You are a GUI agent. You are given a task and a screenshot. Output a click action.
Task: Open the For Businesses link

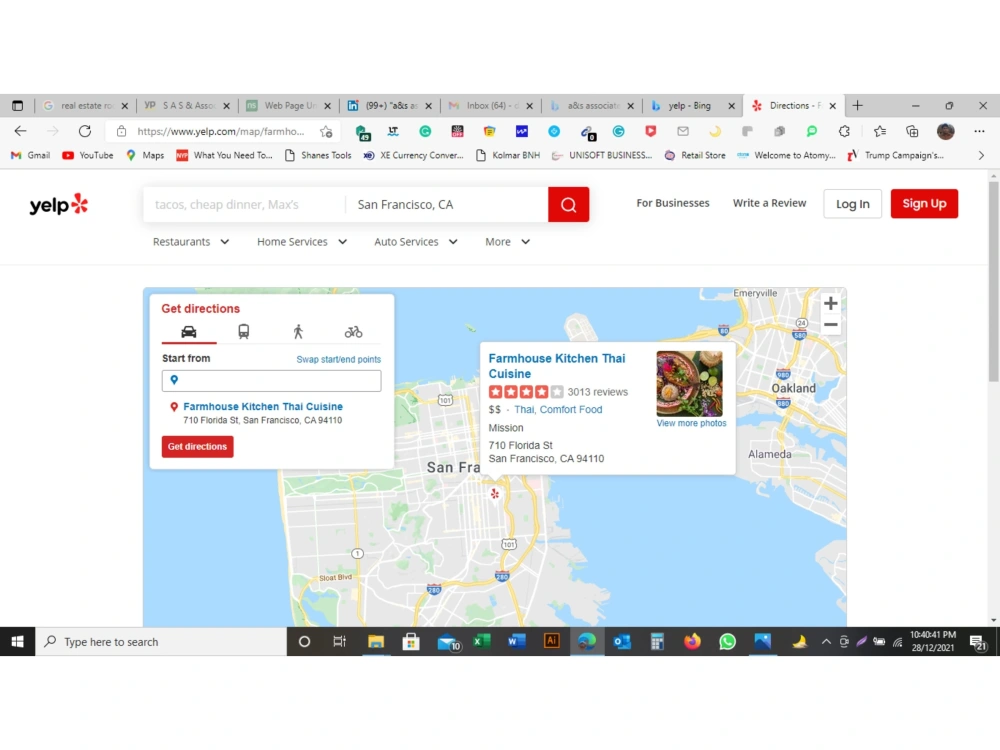(x=673, y=203)
